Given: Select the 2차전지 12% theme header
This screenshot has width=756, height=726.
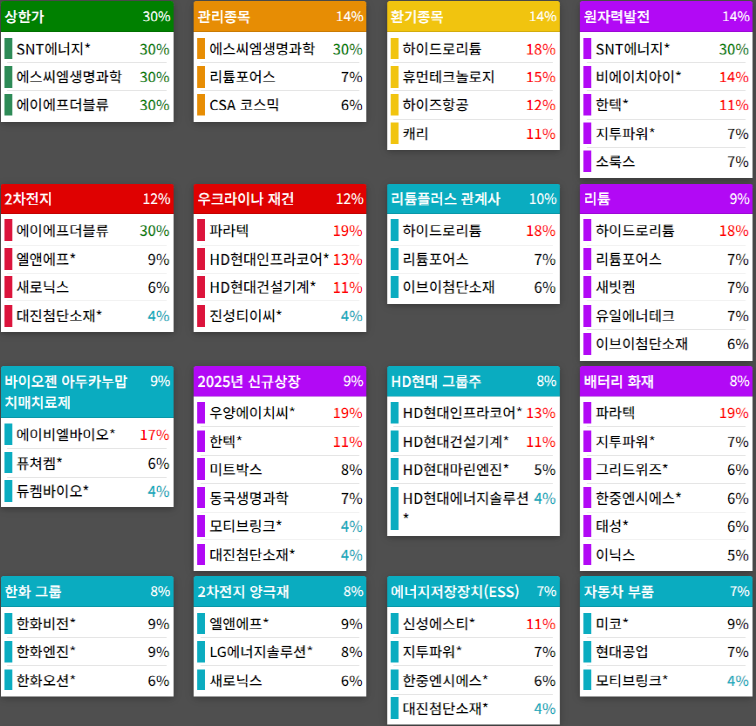Looking at the screenshot, I should tap(87, 199).
